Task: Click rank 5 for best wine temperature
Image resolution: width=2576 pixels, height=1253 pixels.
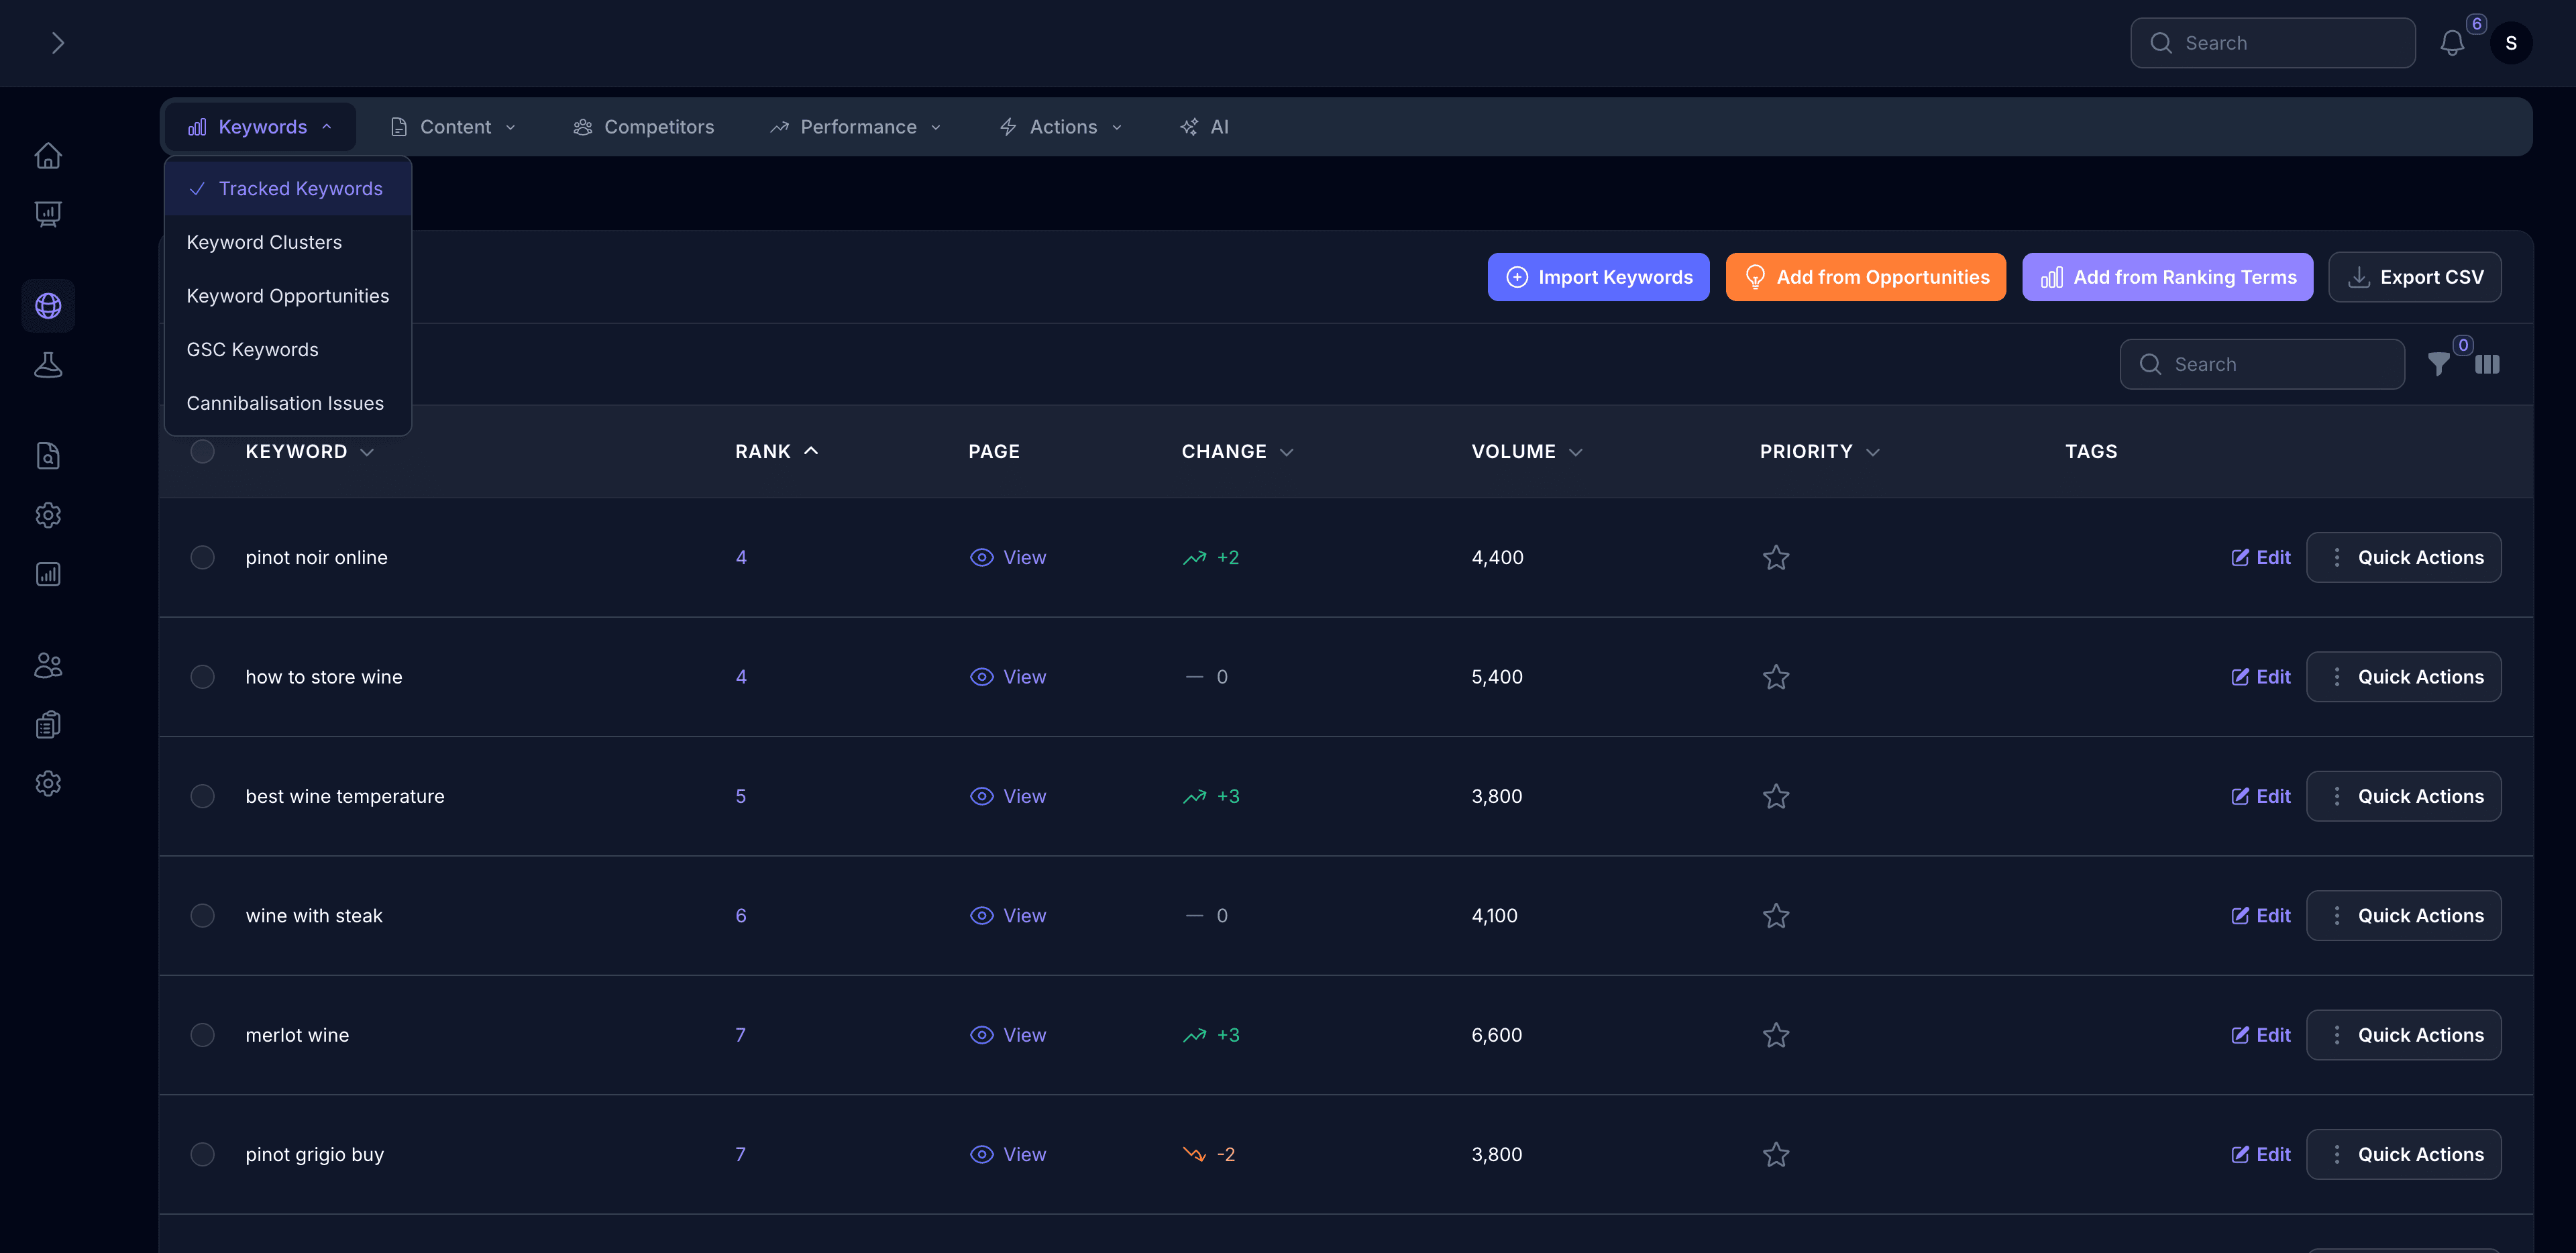Action: (740, 796)
